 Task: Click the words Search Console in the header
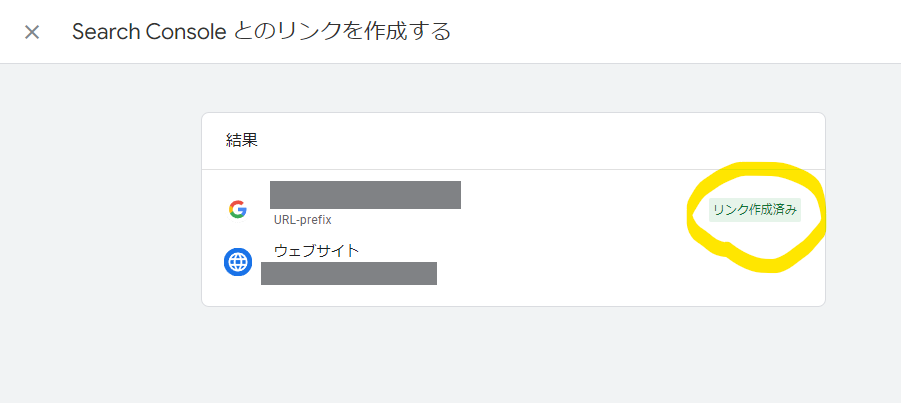click(x=149, y=32)
